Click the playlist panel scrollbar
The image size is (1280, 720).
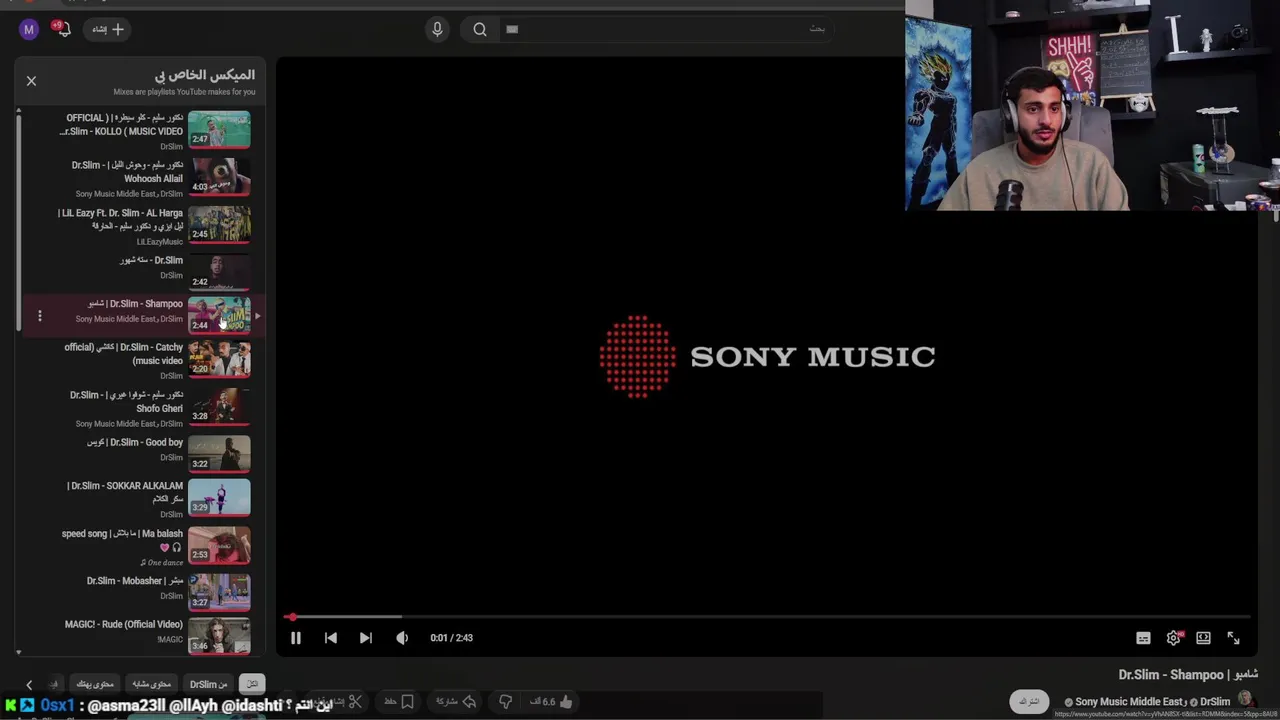(x=19, y=221)
